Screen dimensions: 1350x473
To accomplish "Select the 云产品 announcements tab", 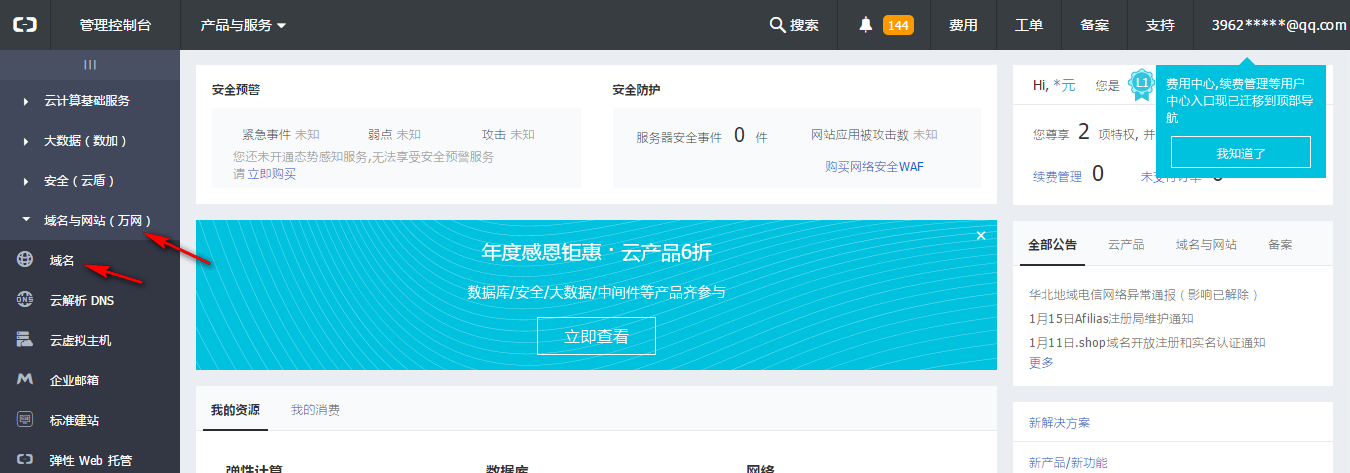I will 1126,244.
